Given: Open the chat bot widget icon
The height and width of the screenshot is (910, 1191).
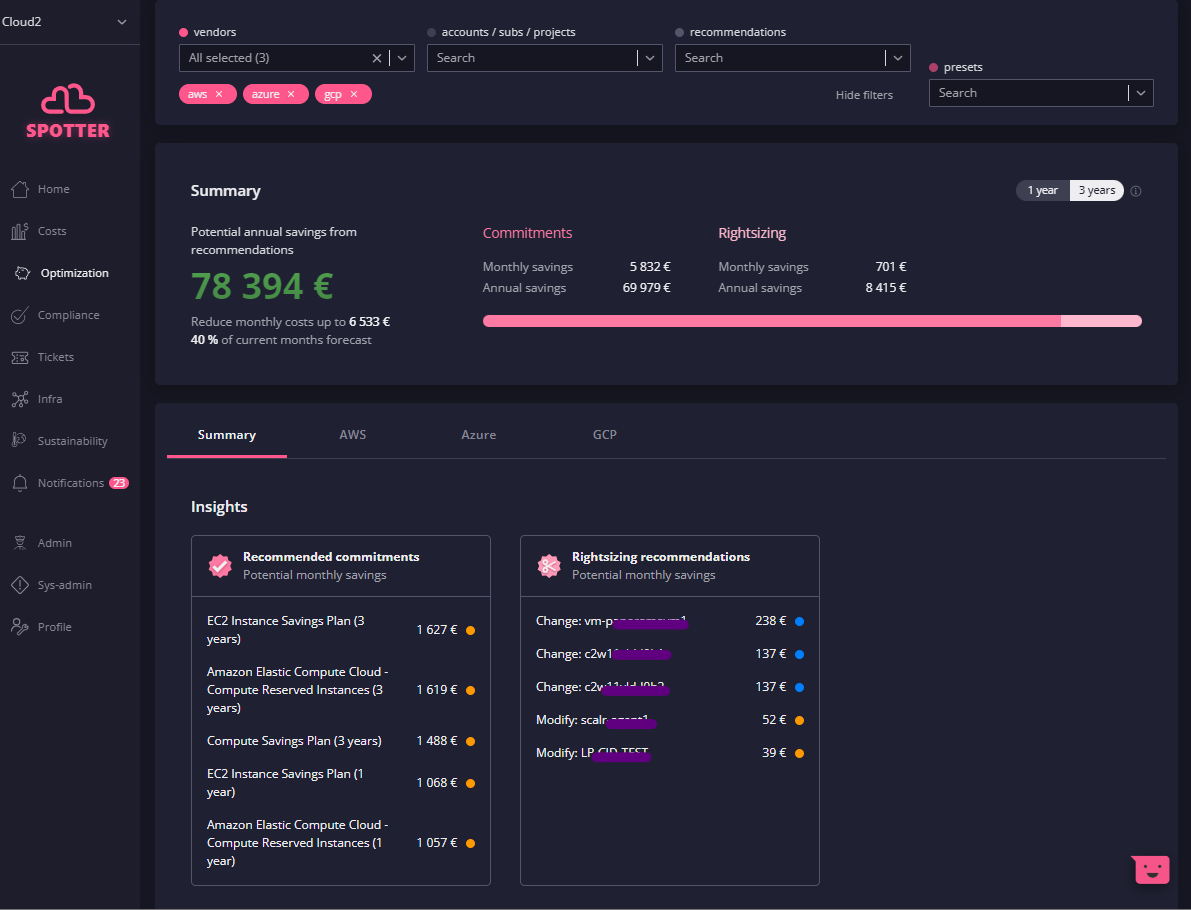Looking at the screenshot, I should tap(1151, 869).
